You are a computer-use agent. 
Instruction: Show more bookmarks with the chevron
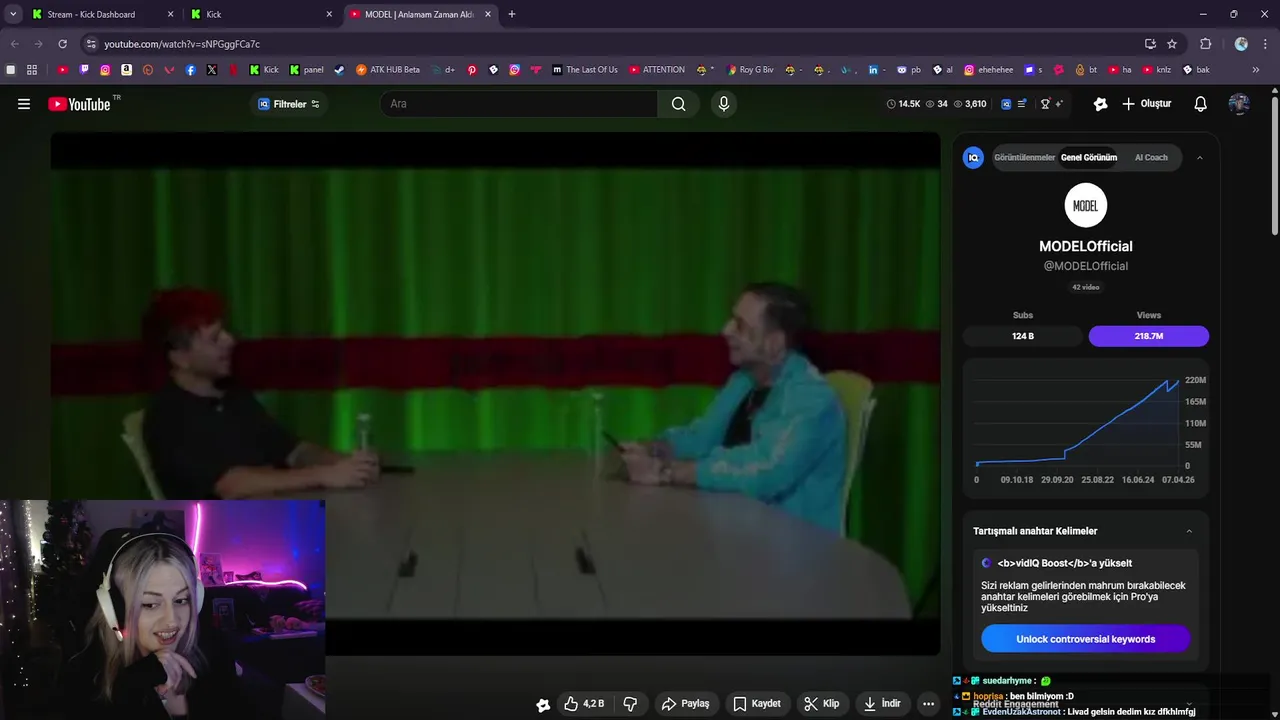pyautogui.click(x=1257, y=70)
